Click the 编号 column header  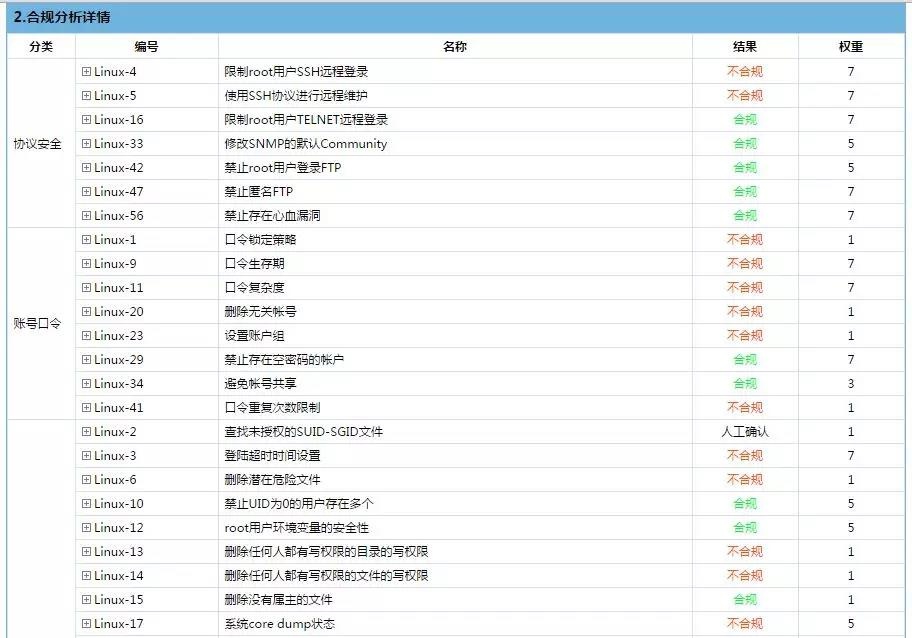point(146,47)
